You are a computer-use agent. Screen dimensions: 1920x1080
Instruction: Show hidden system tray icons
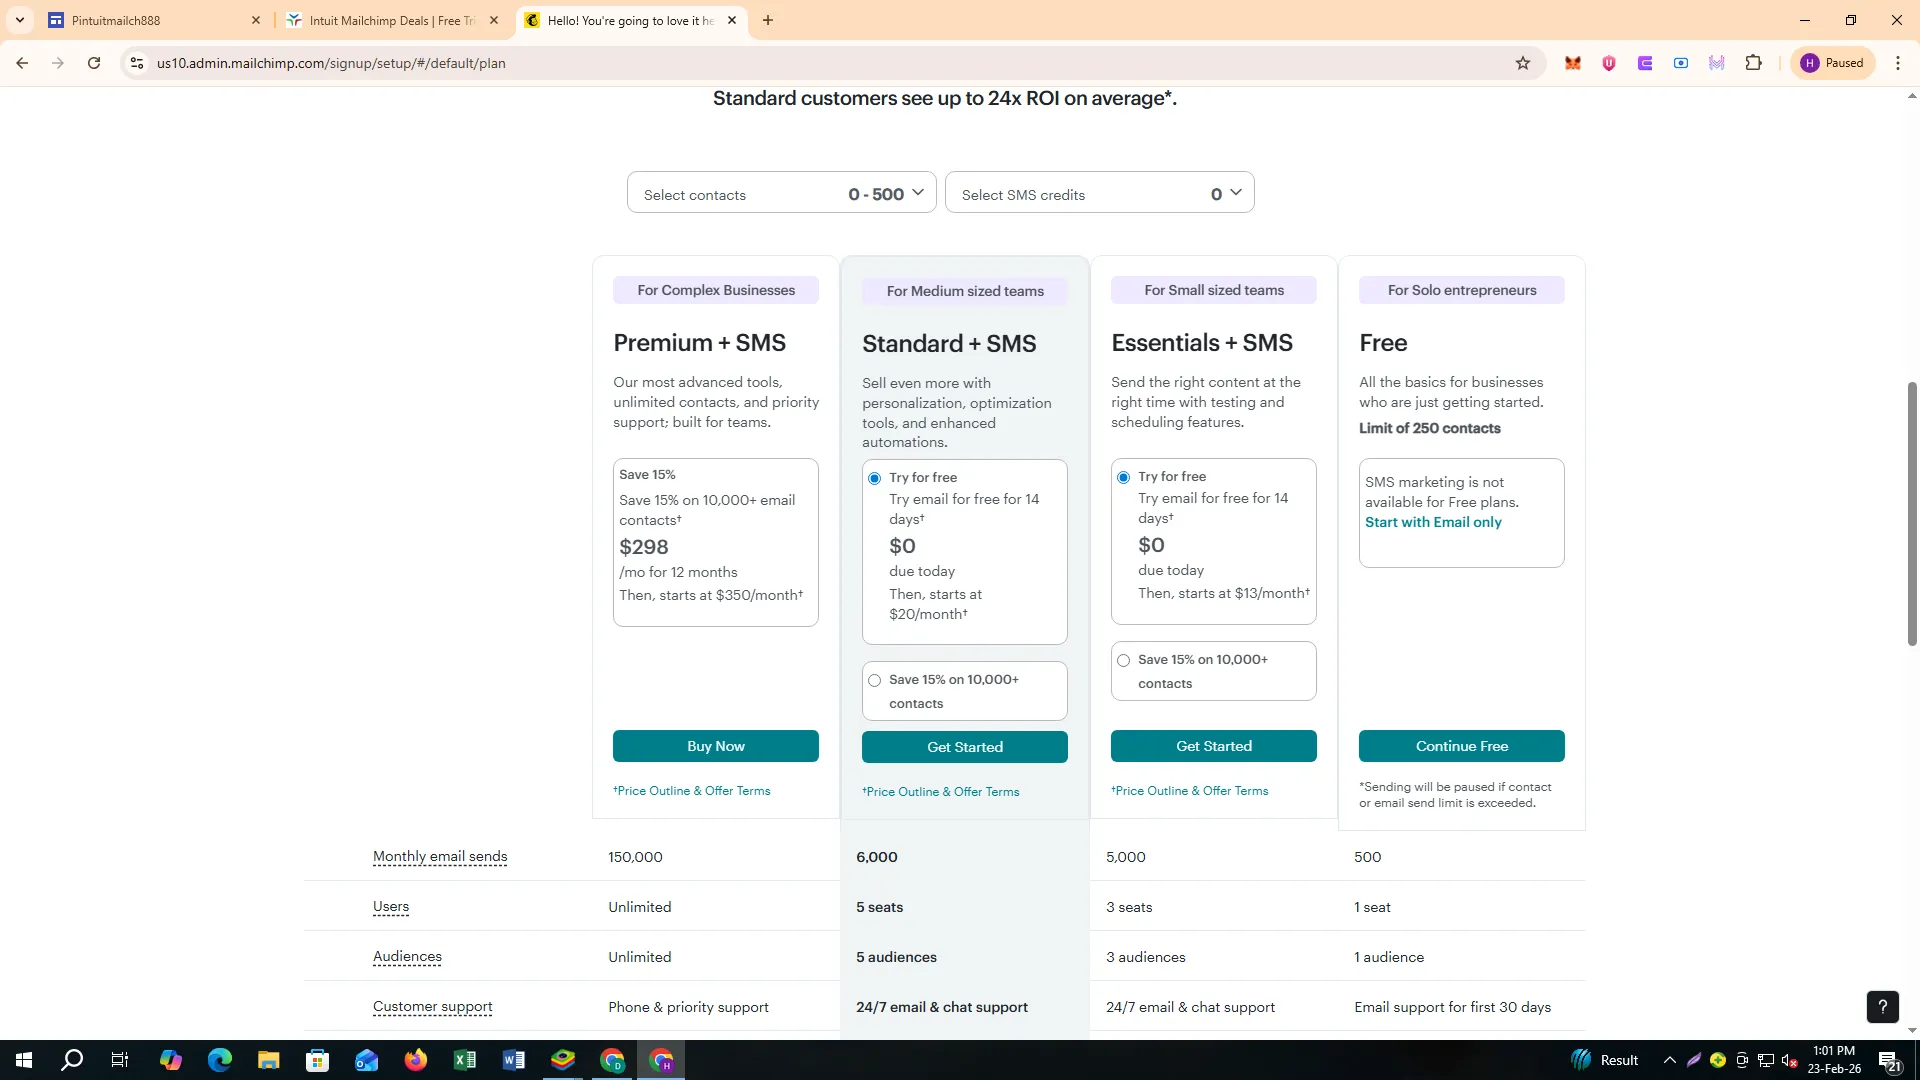point(1669,1061)
